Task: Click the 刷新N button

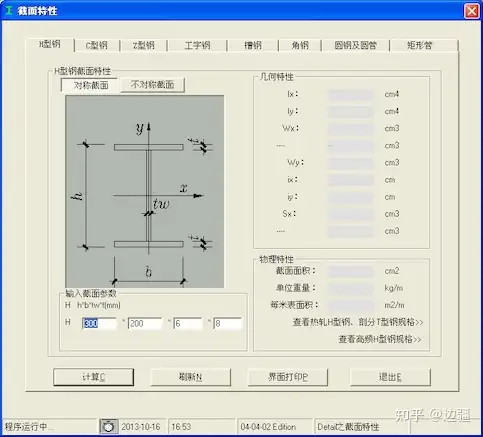Action: (190, 377)
